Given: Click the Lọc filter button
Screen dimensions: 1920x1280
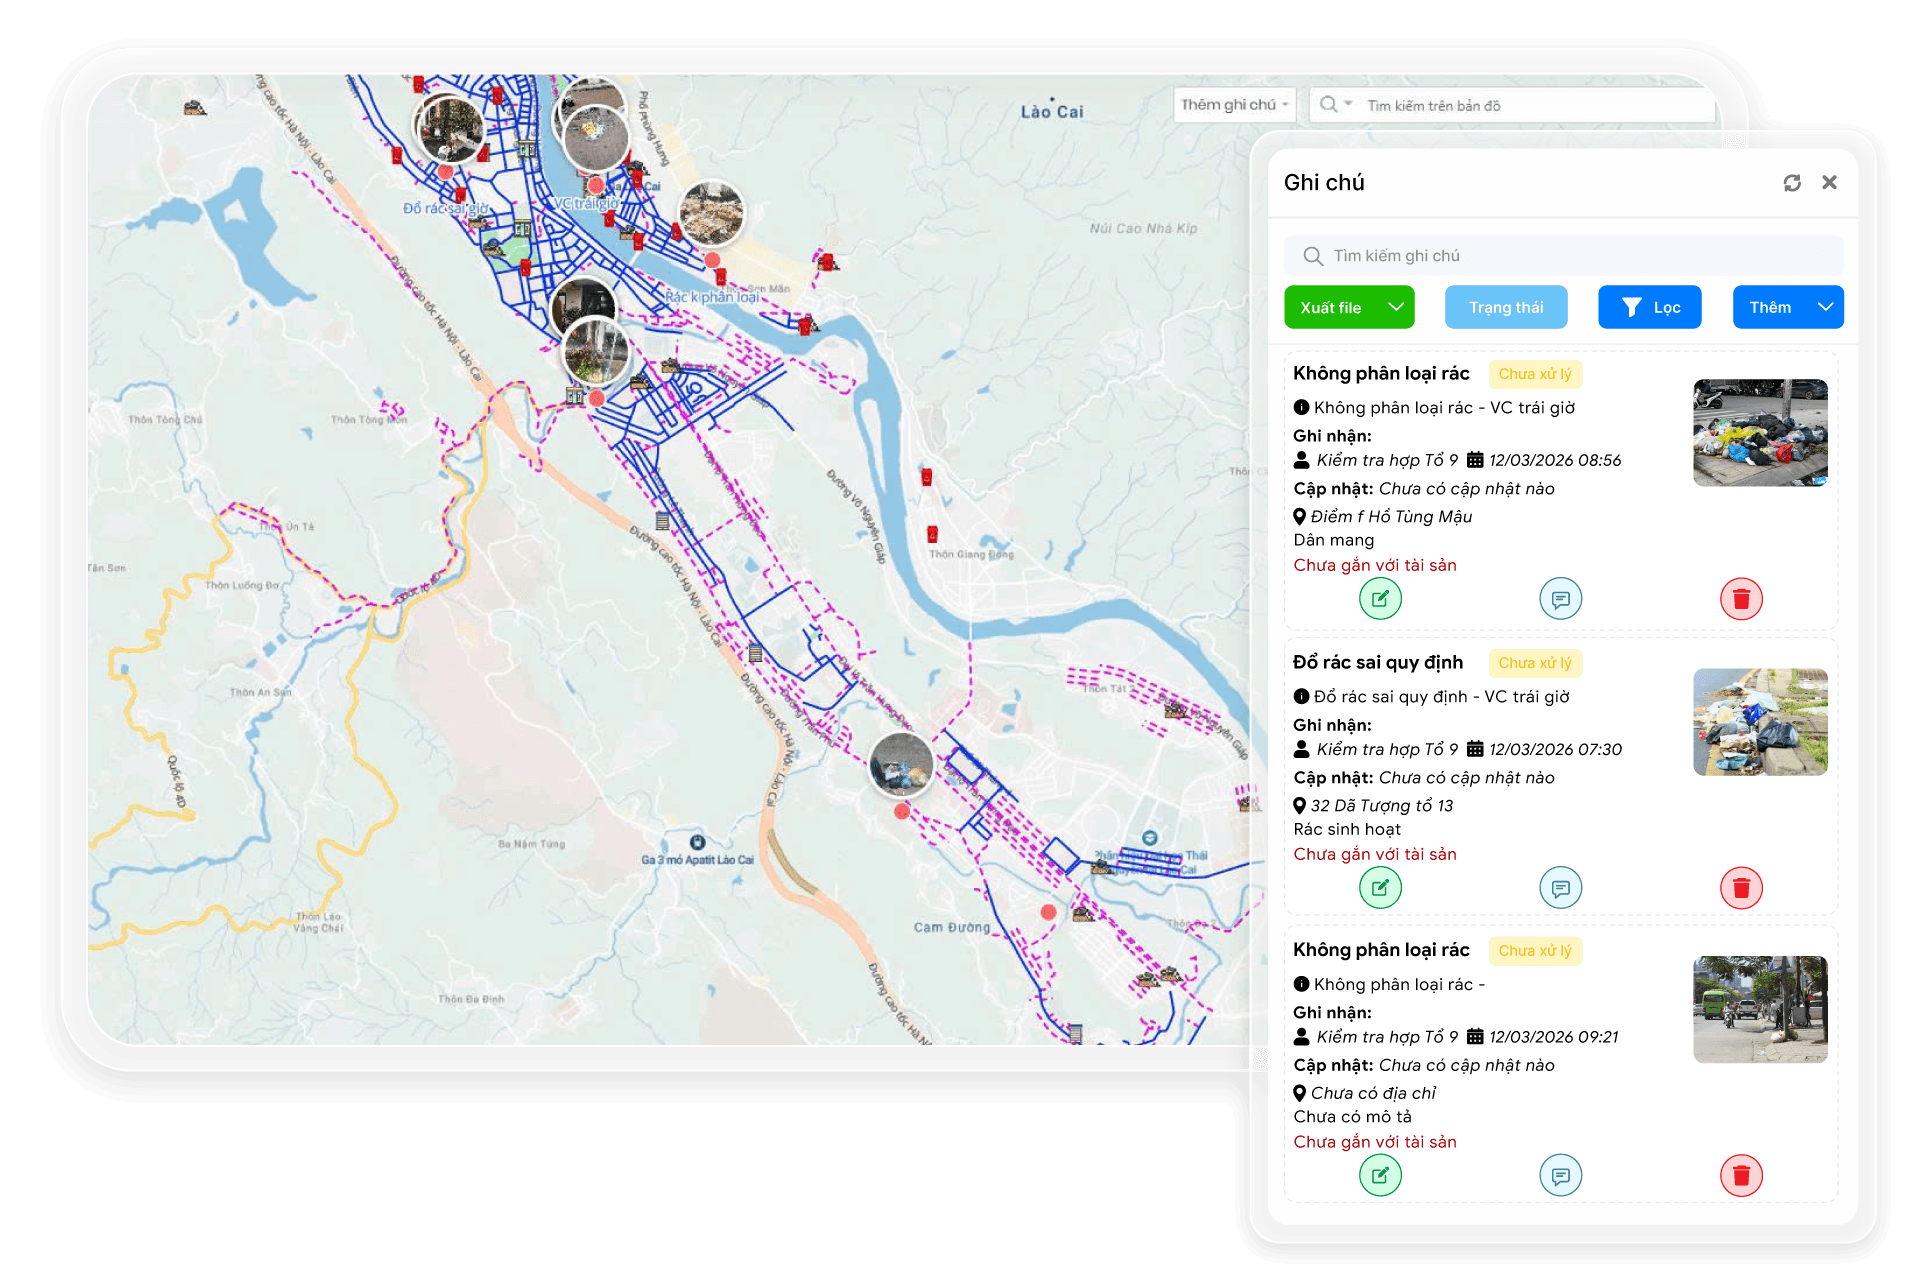Looking at the screenshot, I should click(x=1649, y=307).
